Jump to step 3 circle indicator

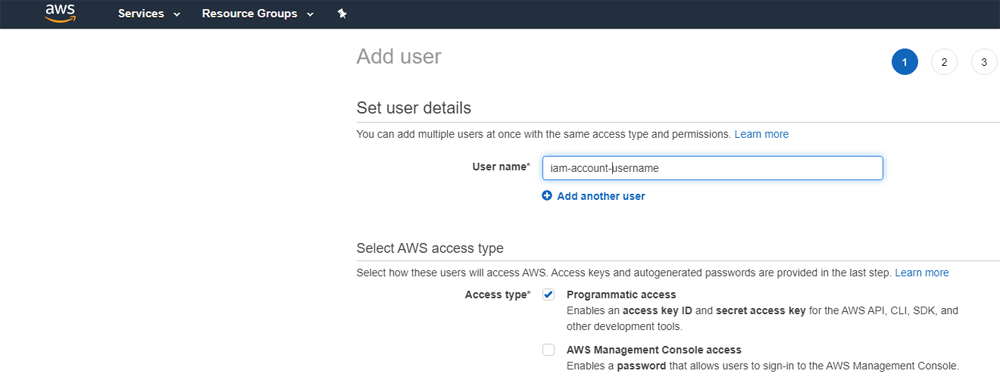[x=984, y=62]
